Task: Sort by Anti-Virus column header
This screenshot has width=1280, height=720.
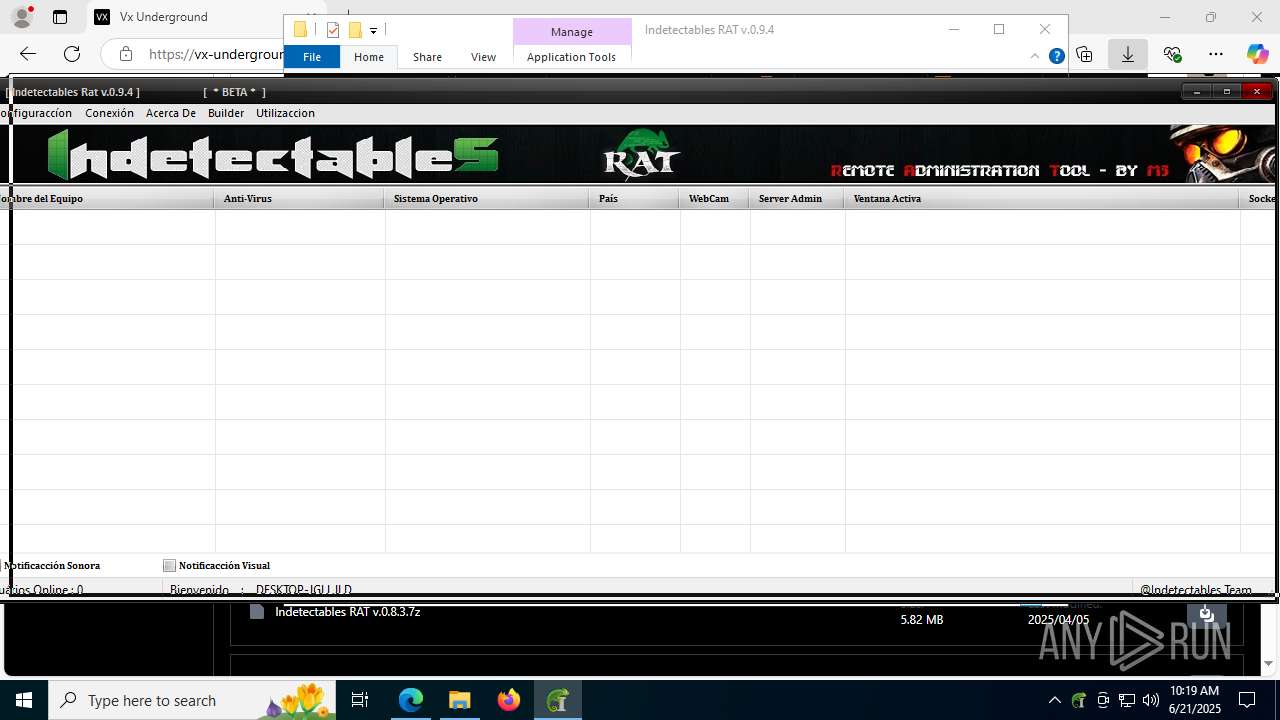Action: tap(299, 198)
